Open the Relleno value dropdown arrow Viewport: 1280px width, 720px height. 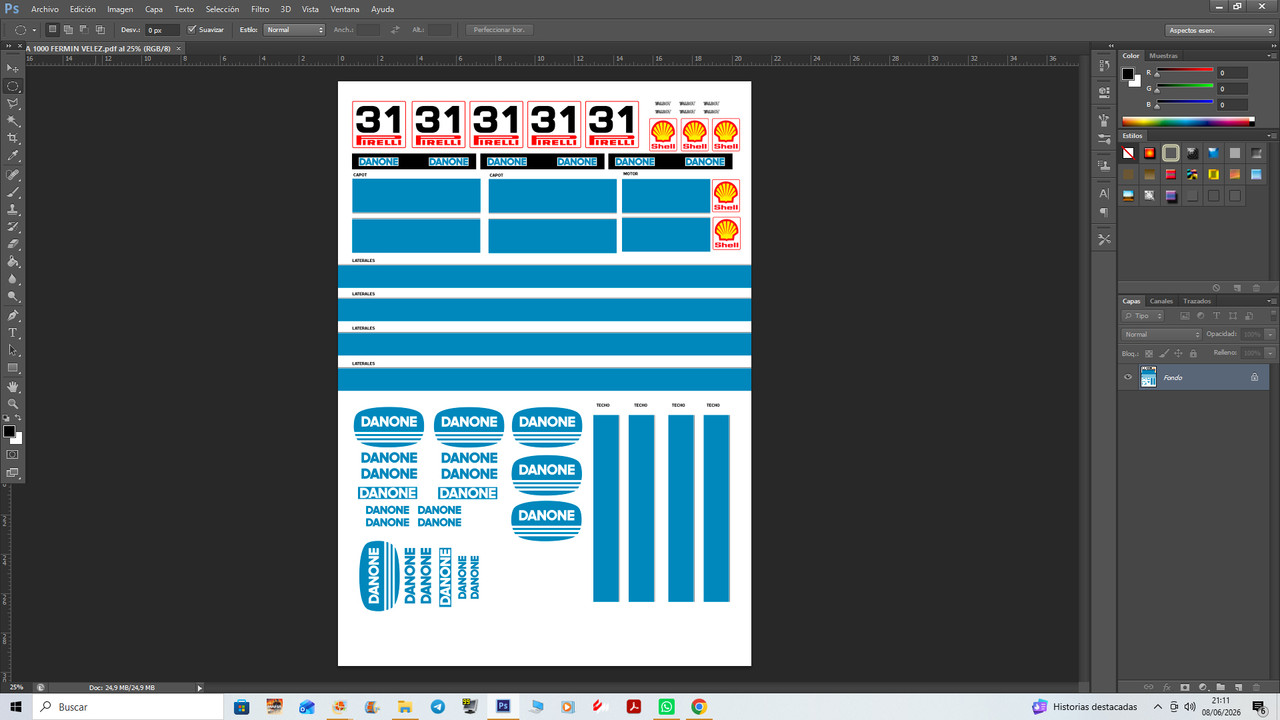click(x=1270, y=353)
